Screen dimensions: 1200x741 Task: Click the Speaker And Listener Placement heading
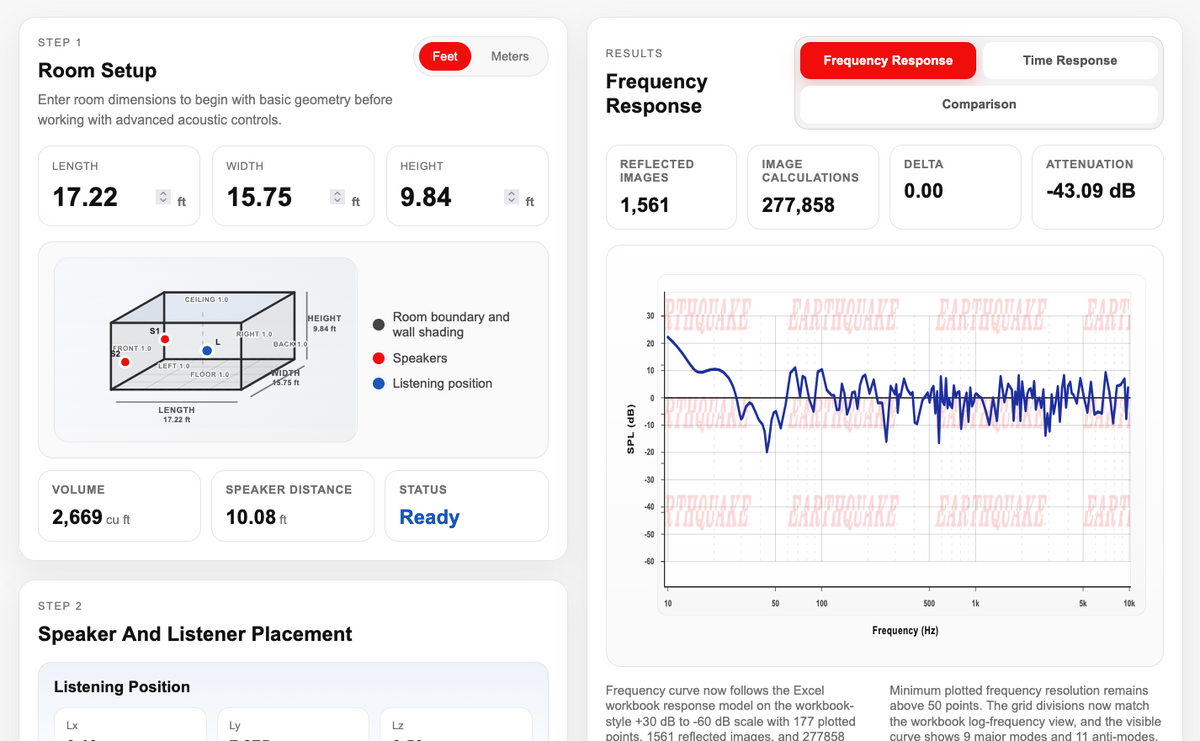click(195, 634)
